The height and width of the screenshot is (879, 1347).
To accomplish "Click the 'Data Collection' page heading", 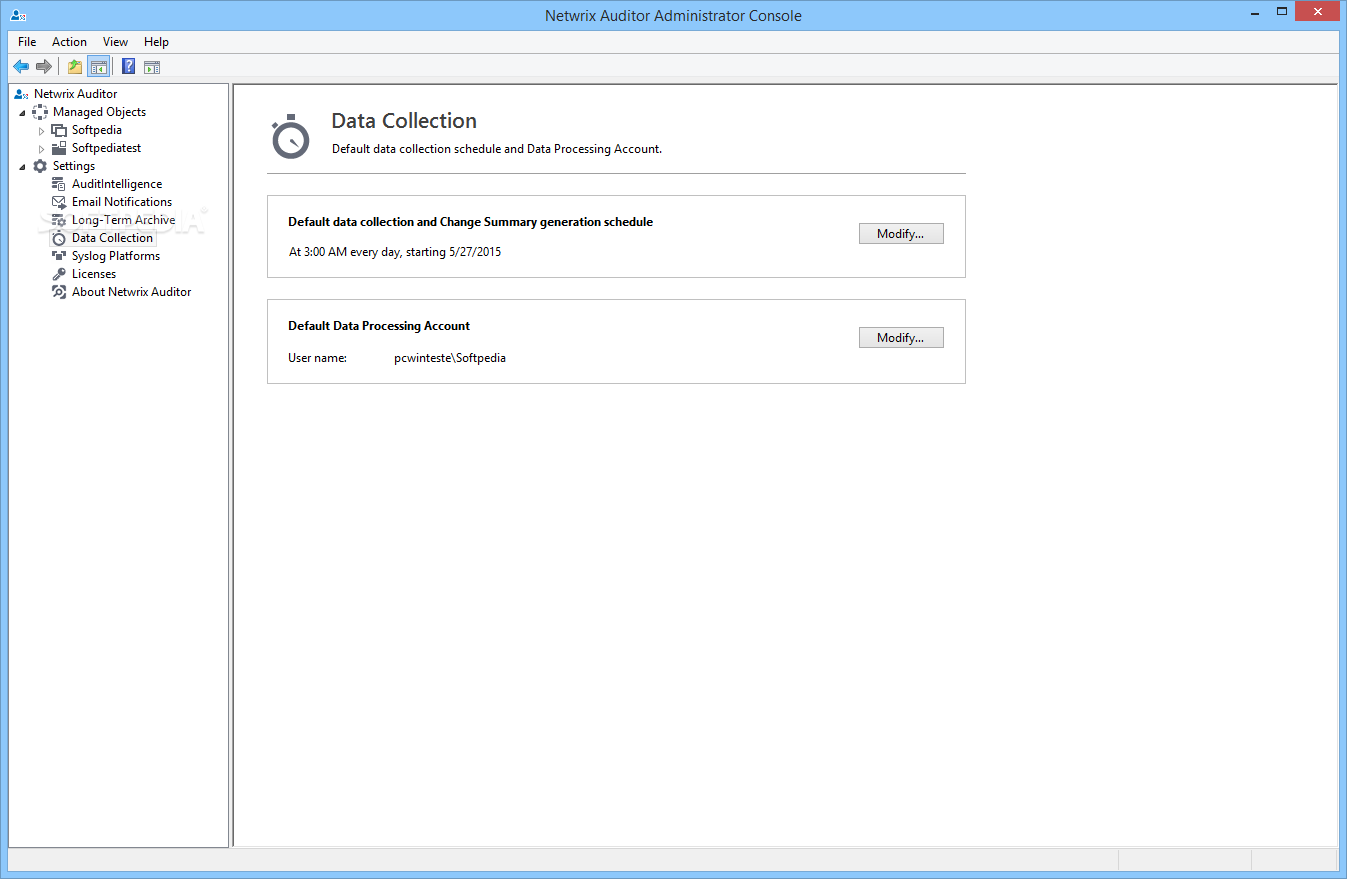I will tap(404, 121).
